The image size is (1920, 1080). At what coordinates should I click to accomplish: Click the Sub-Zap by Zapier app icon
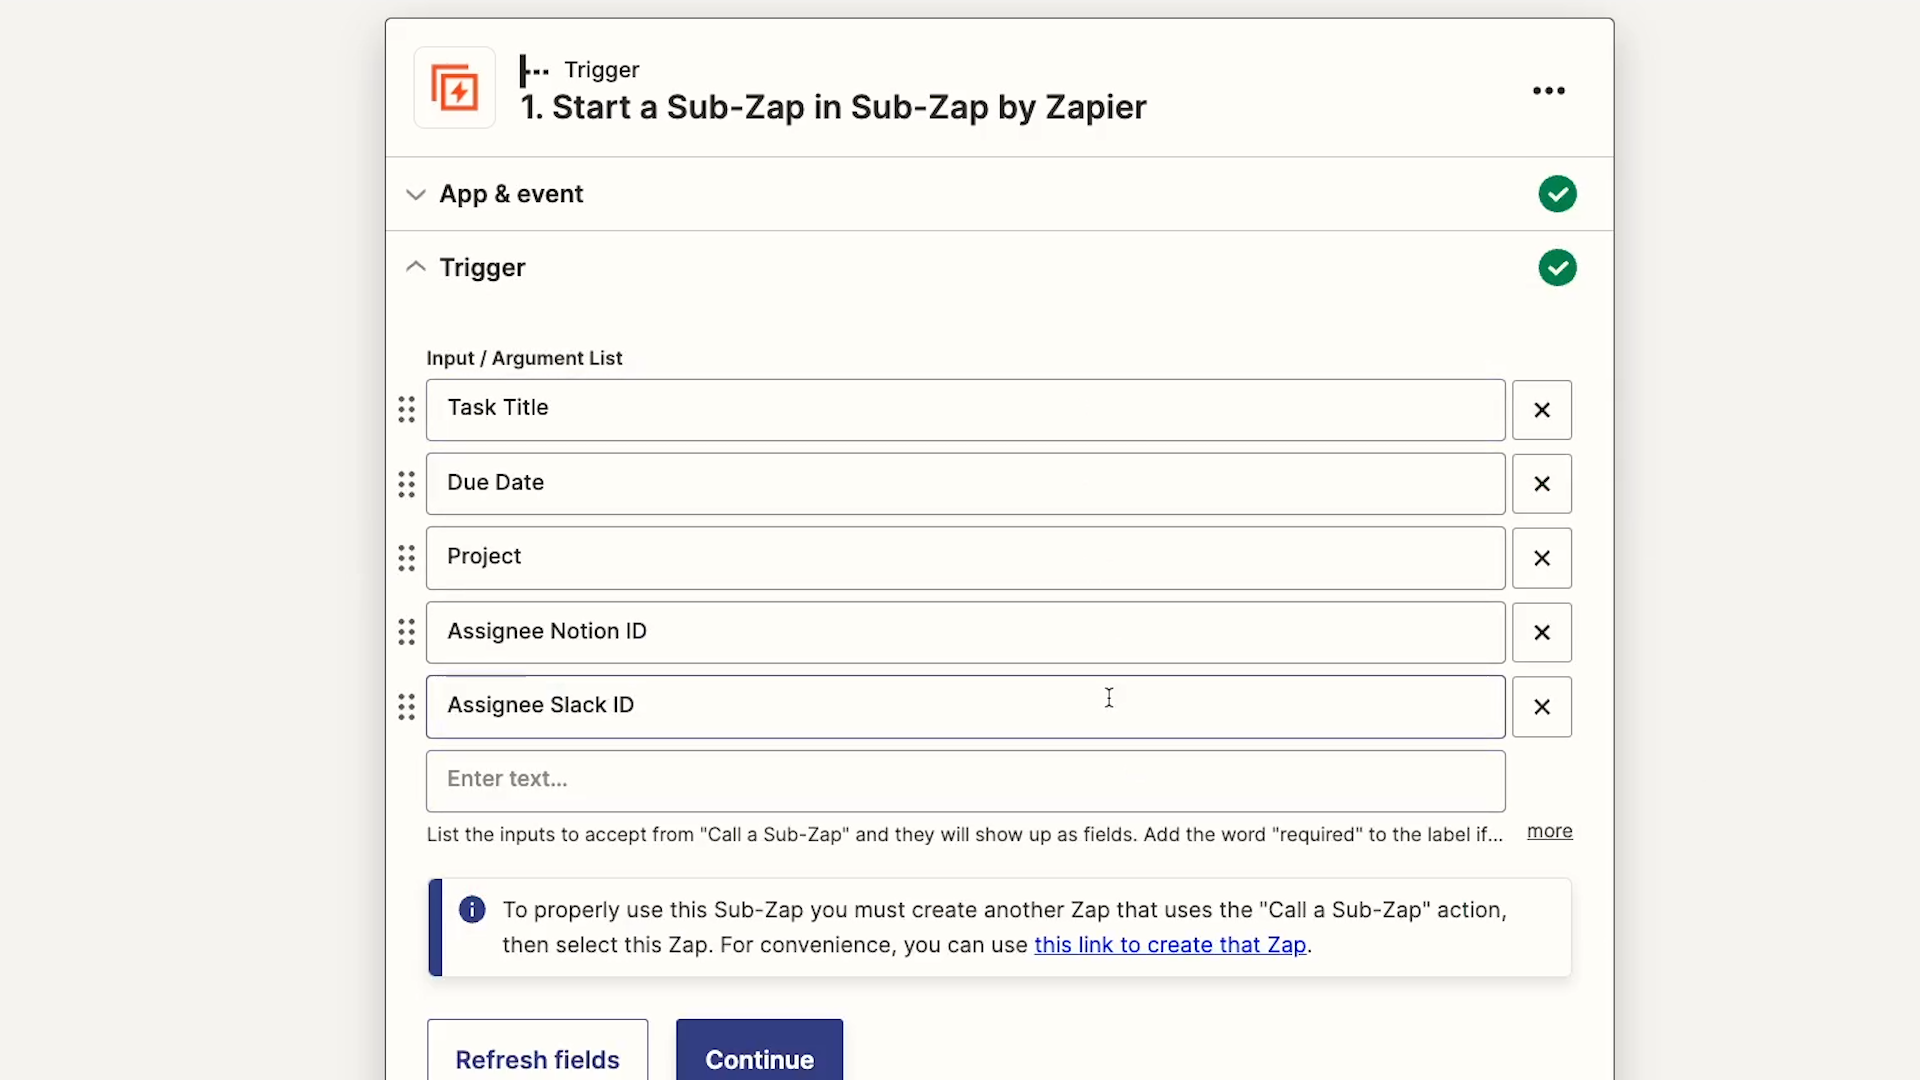[x=455, y=88]
